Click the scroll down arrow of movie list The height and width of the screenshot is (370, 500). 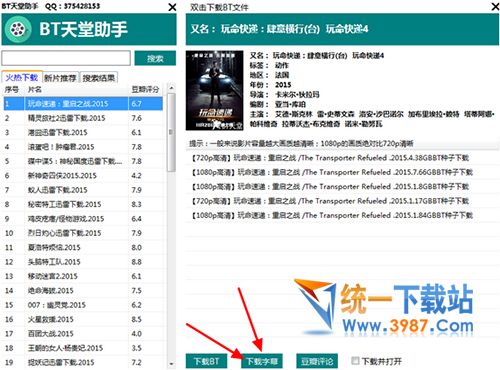[x=171, y=364]
